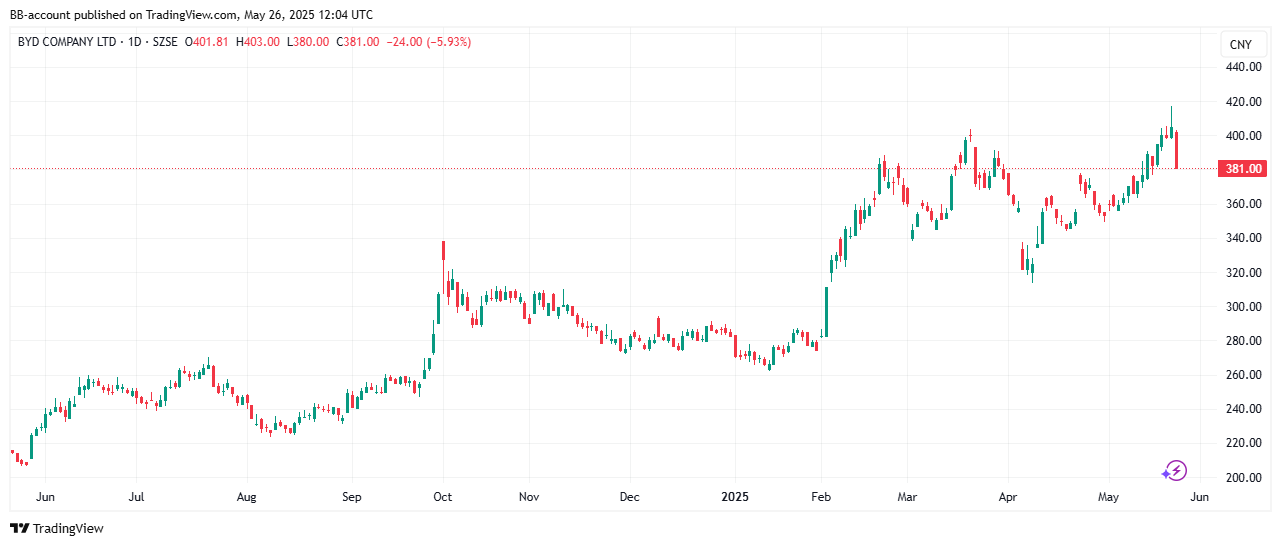Click the May time axis label
Screen dimensions: 1281x546
[1108, 496]
